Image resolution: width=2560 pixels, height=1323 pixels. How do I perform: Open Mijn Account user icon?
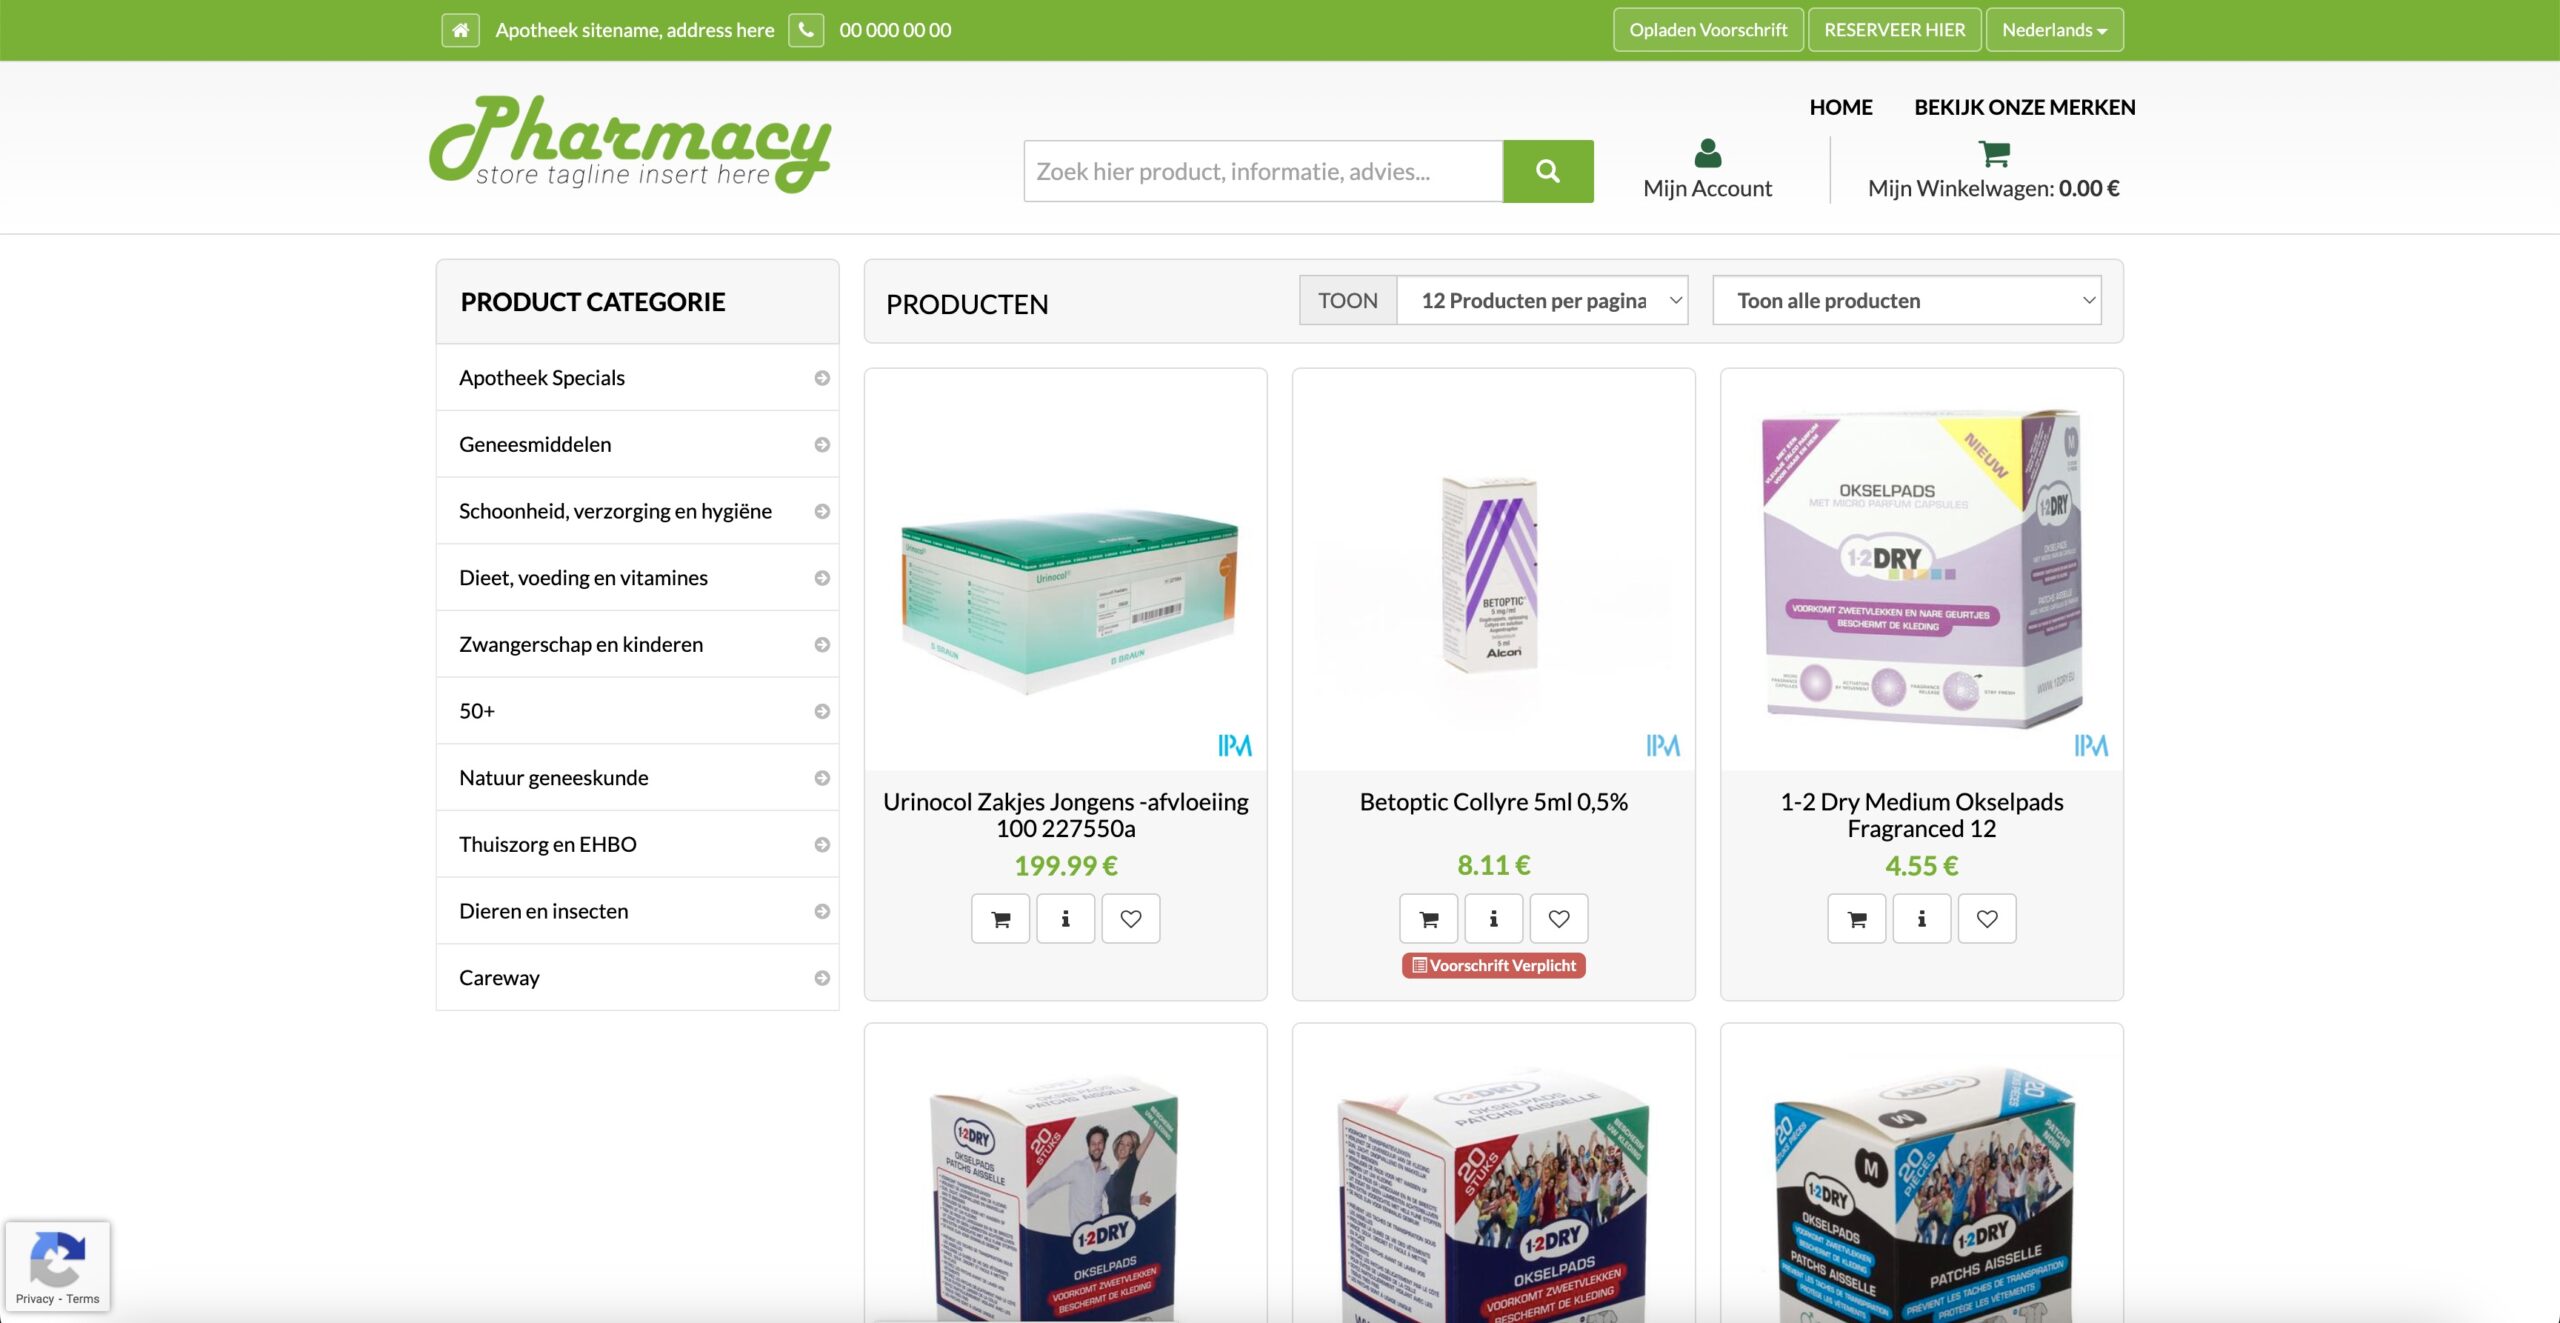[x=1707, y=153]
